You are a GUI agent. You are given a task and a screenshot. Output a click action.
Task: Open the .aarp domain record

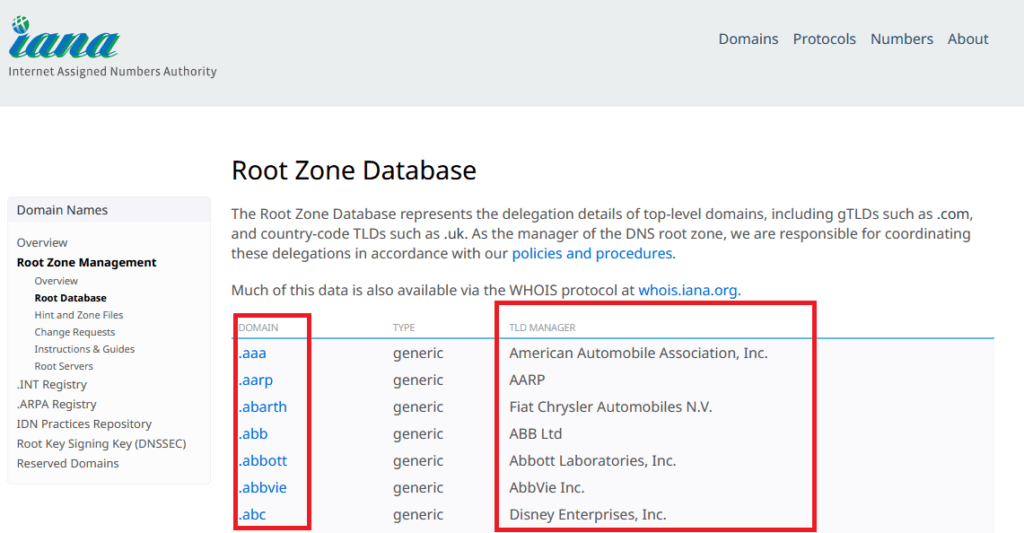[x=255, y=380]
